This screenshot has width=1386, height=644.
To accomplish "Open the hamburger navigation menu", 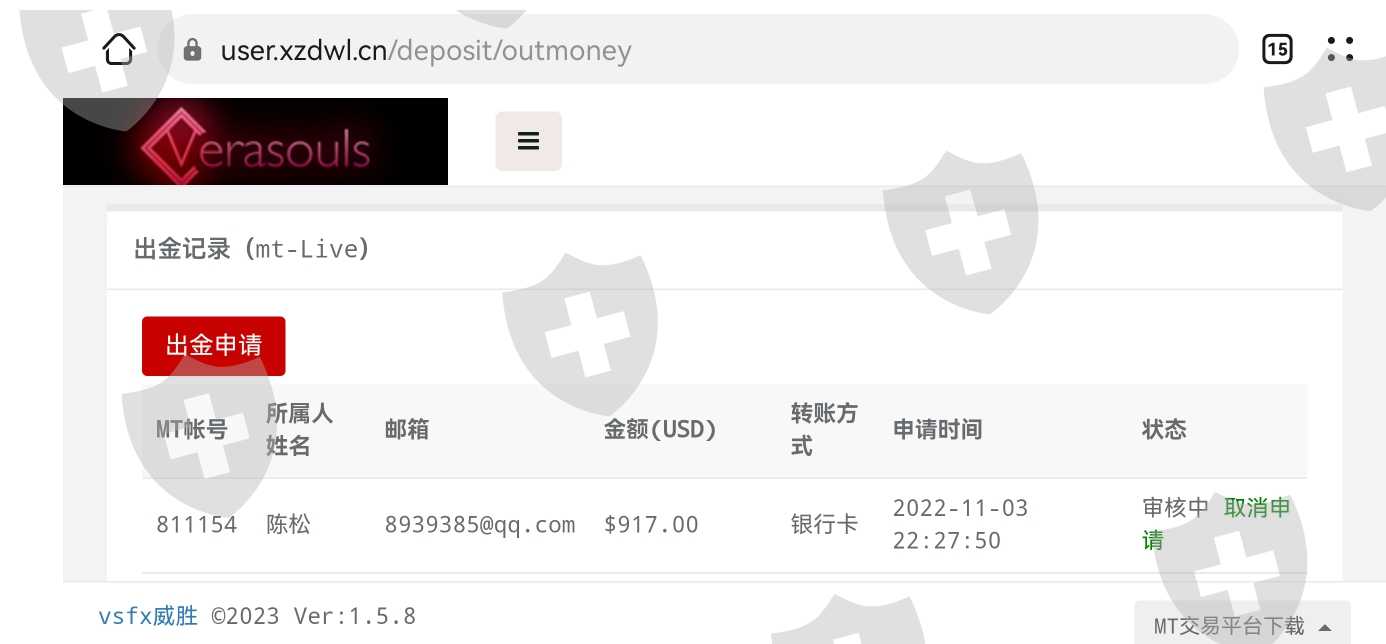I will pyautogui.click(x=529, y=141).
